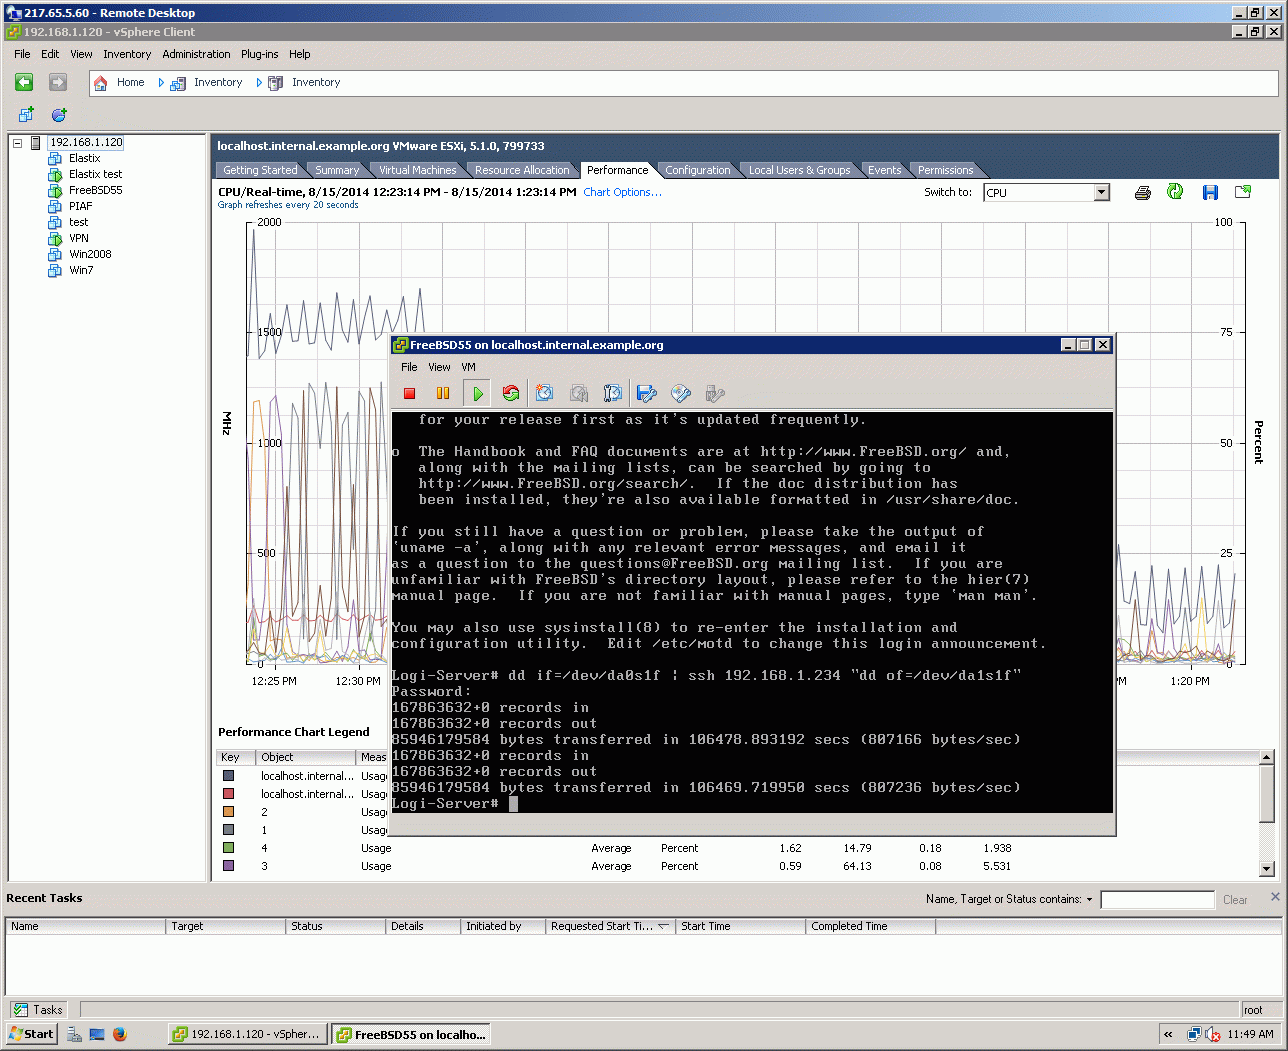Pop out the chart into a new window
Screen dimensions: 1288x1051
[1243, 192]
